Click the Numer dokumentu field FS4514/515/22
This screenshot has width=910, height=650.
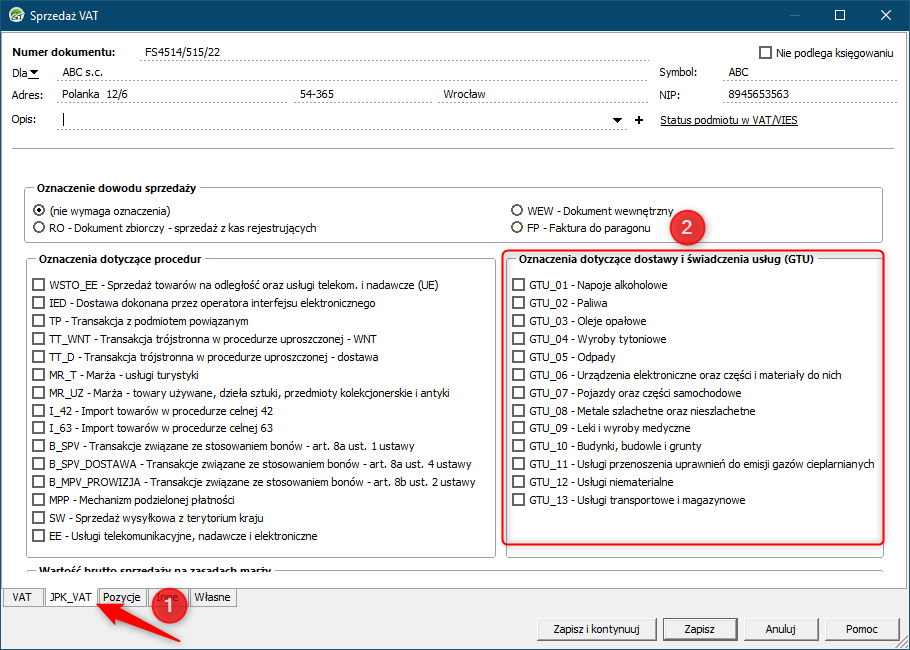(395, 52)
